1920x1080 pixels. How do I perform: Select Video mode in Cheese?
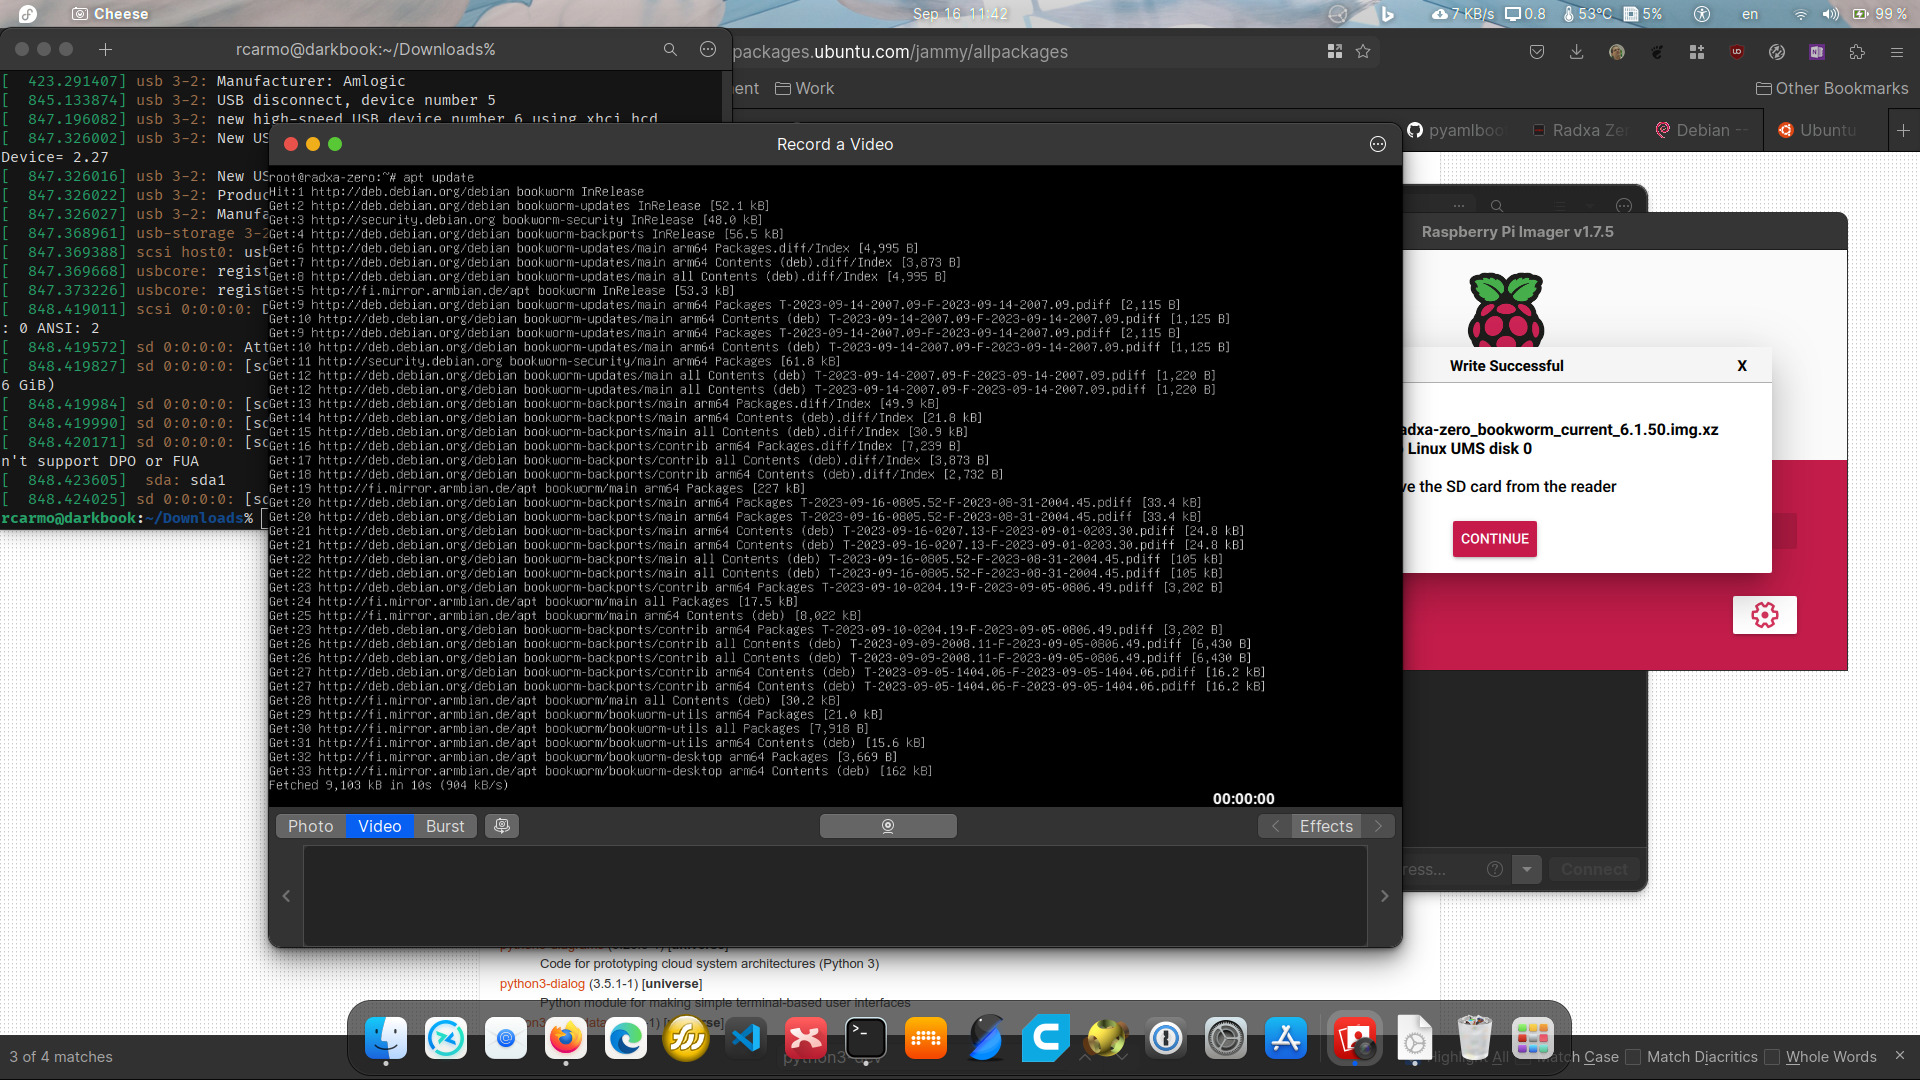(x=380, y=826)
